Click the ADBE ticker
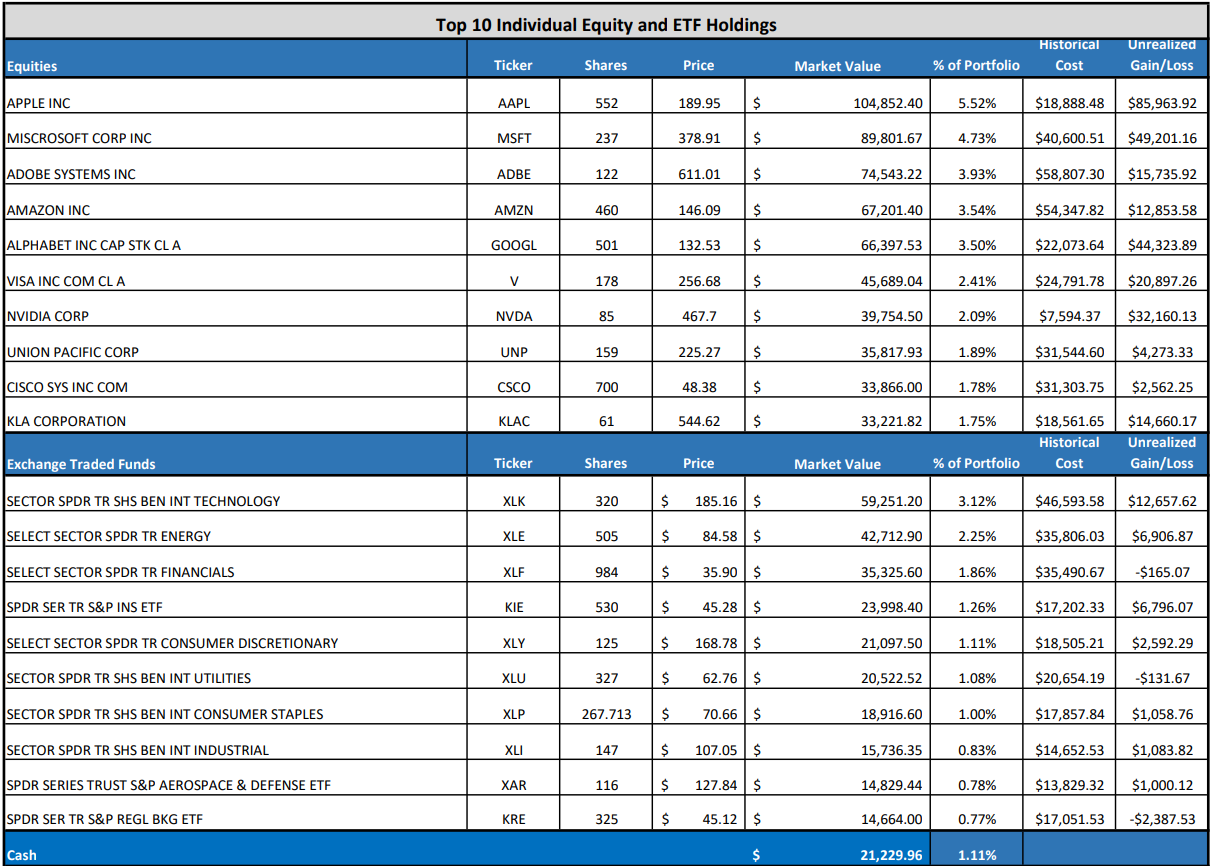 (x=514, y=174)
